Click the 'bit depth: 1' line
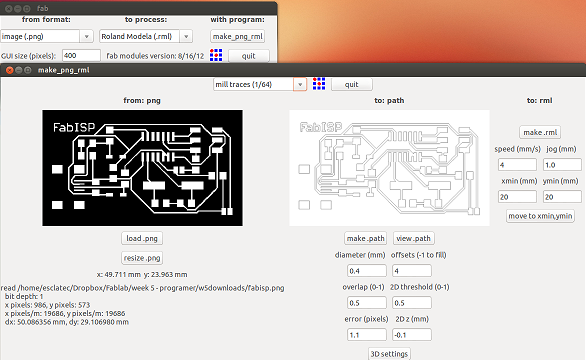Viewport: 586px width, 360px height. coord(24,296)
